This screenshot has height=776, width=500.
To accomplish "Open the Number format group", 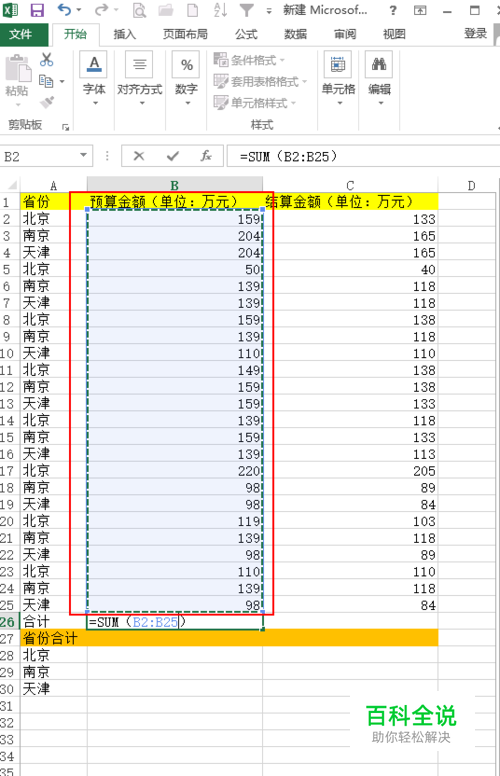I will [186, 79].
